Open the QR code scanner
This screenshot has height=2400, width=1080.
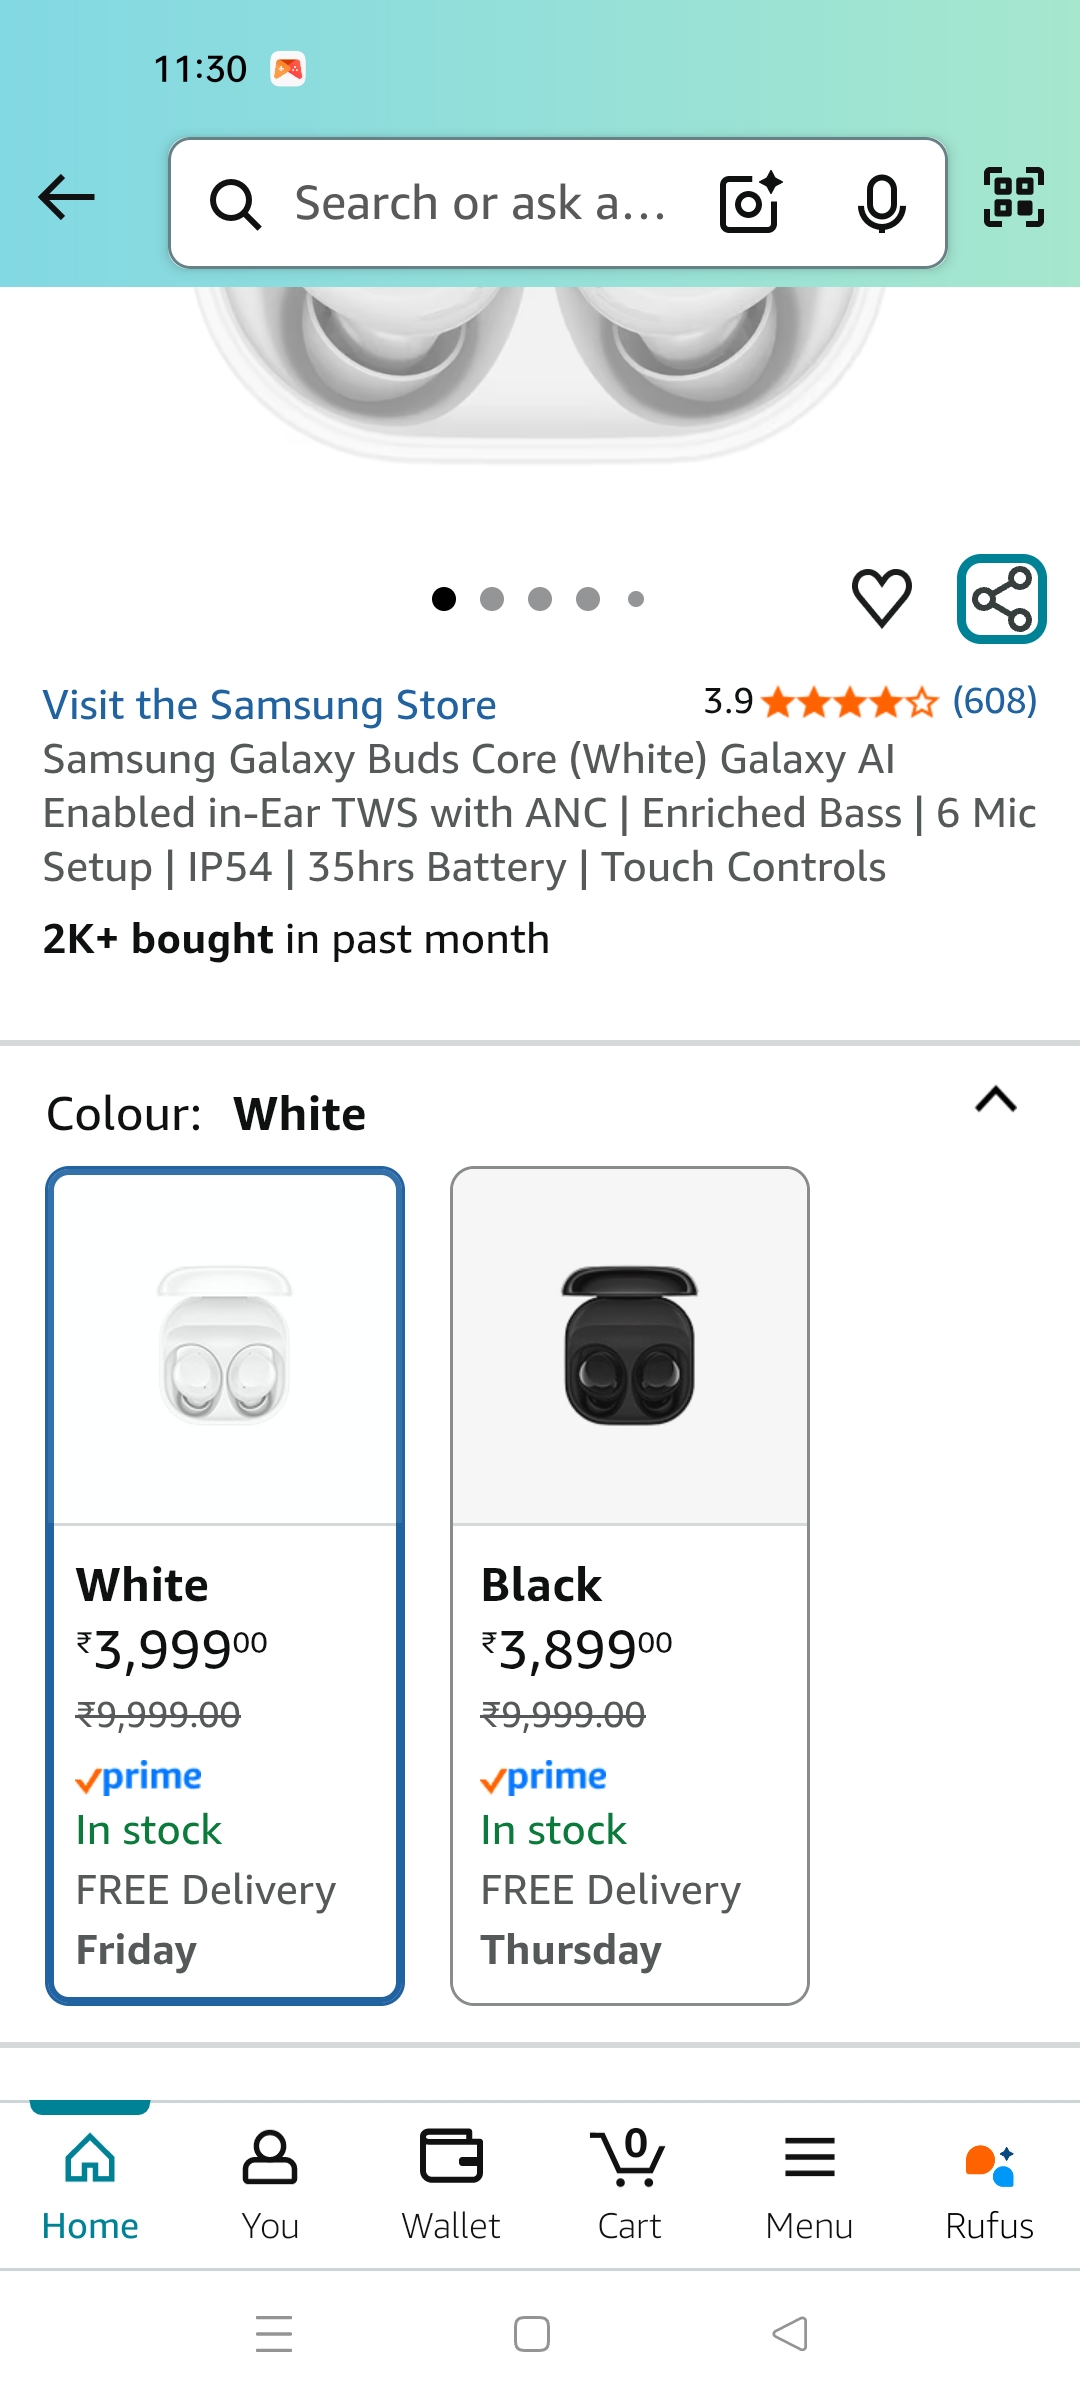point(1013,197)
